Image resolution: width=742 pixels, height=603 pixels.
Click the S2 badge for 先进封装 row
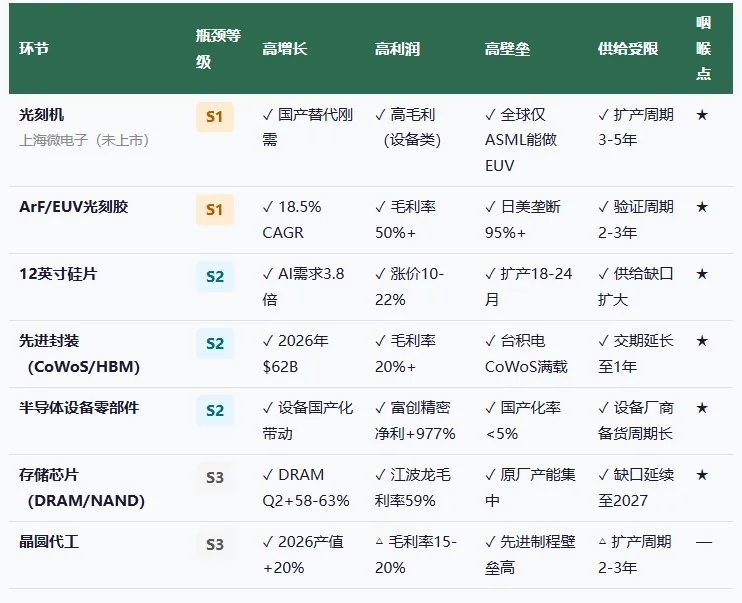(x=215, y=344)
